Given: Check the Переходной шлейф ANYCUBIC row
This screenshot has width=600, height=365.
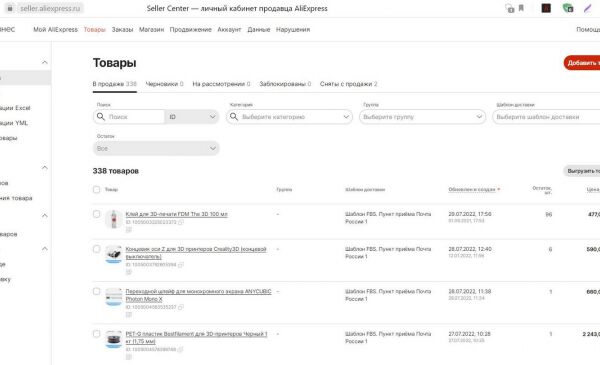Looking at the screenshot, I should [96, 292].
